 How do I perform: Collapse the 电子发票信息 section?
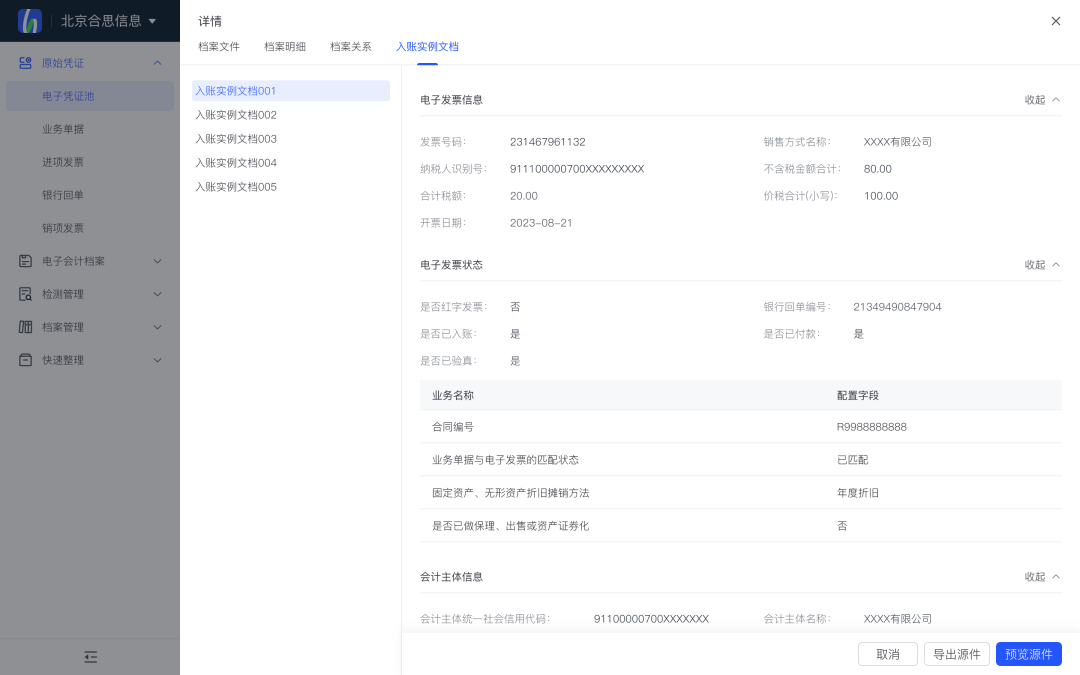click(x=1042, y=100)
